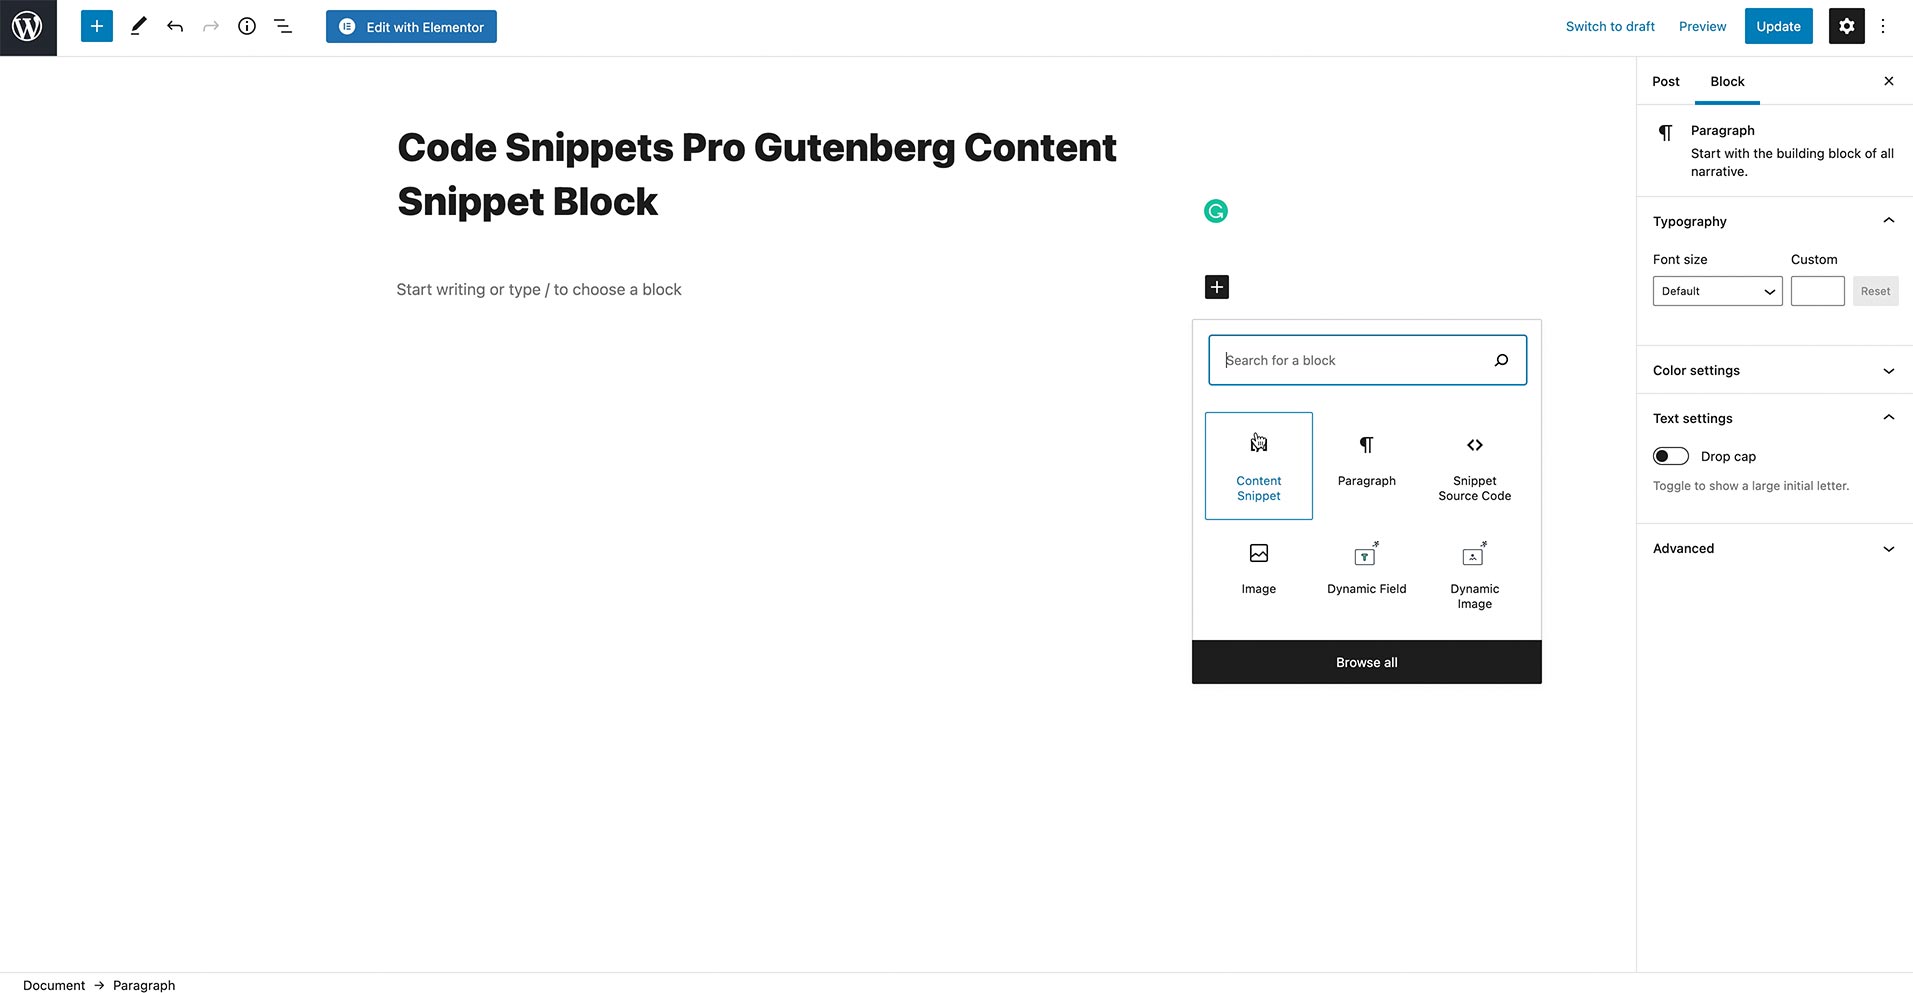Screen dimensions: 1913x993
Task: Open the Font size Default dropdown
Action: click(1717, 291)
